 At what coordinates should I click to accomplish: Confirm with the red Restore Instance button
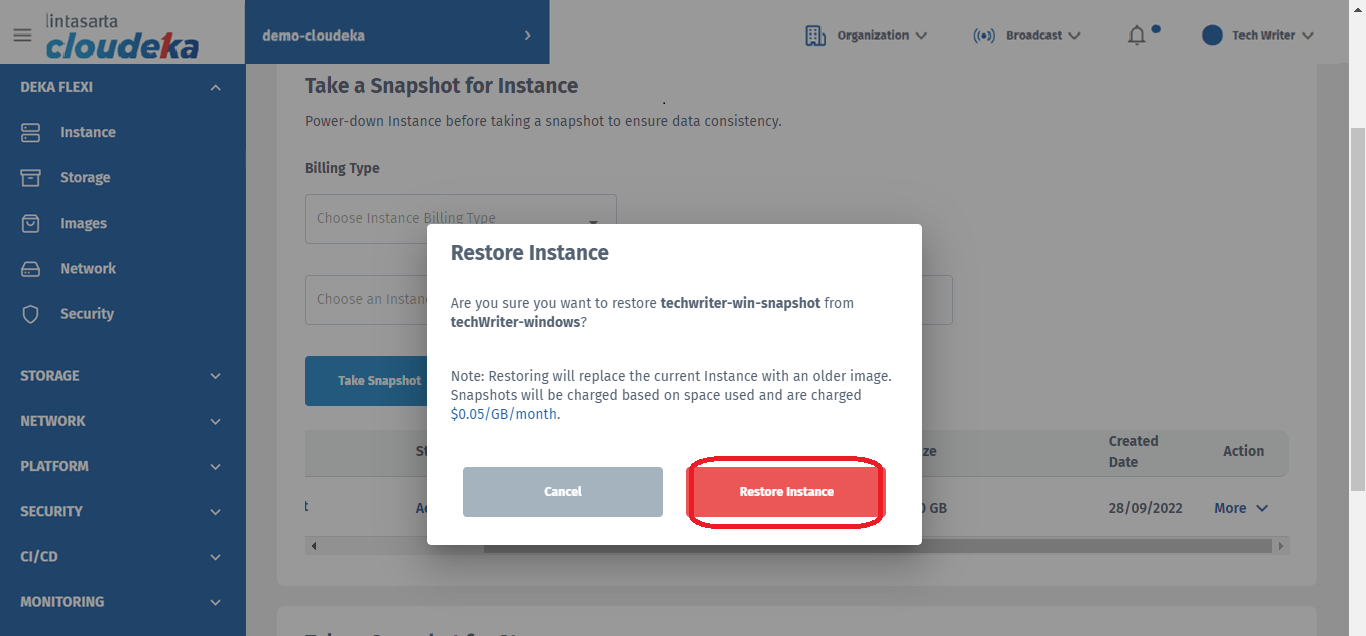click(x=786, y=492)
